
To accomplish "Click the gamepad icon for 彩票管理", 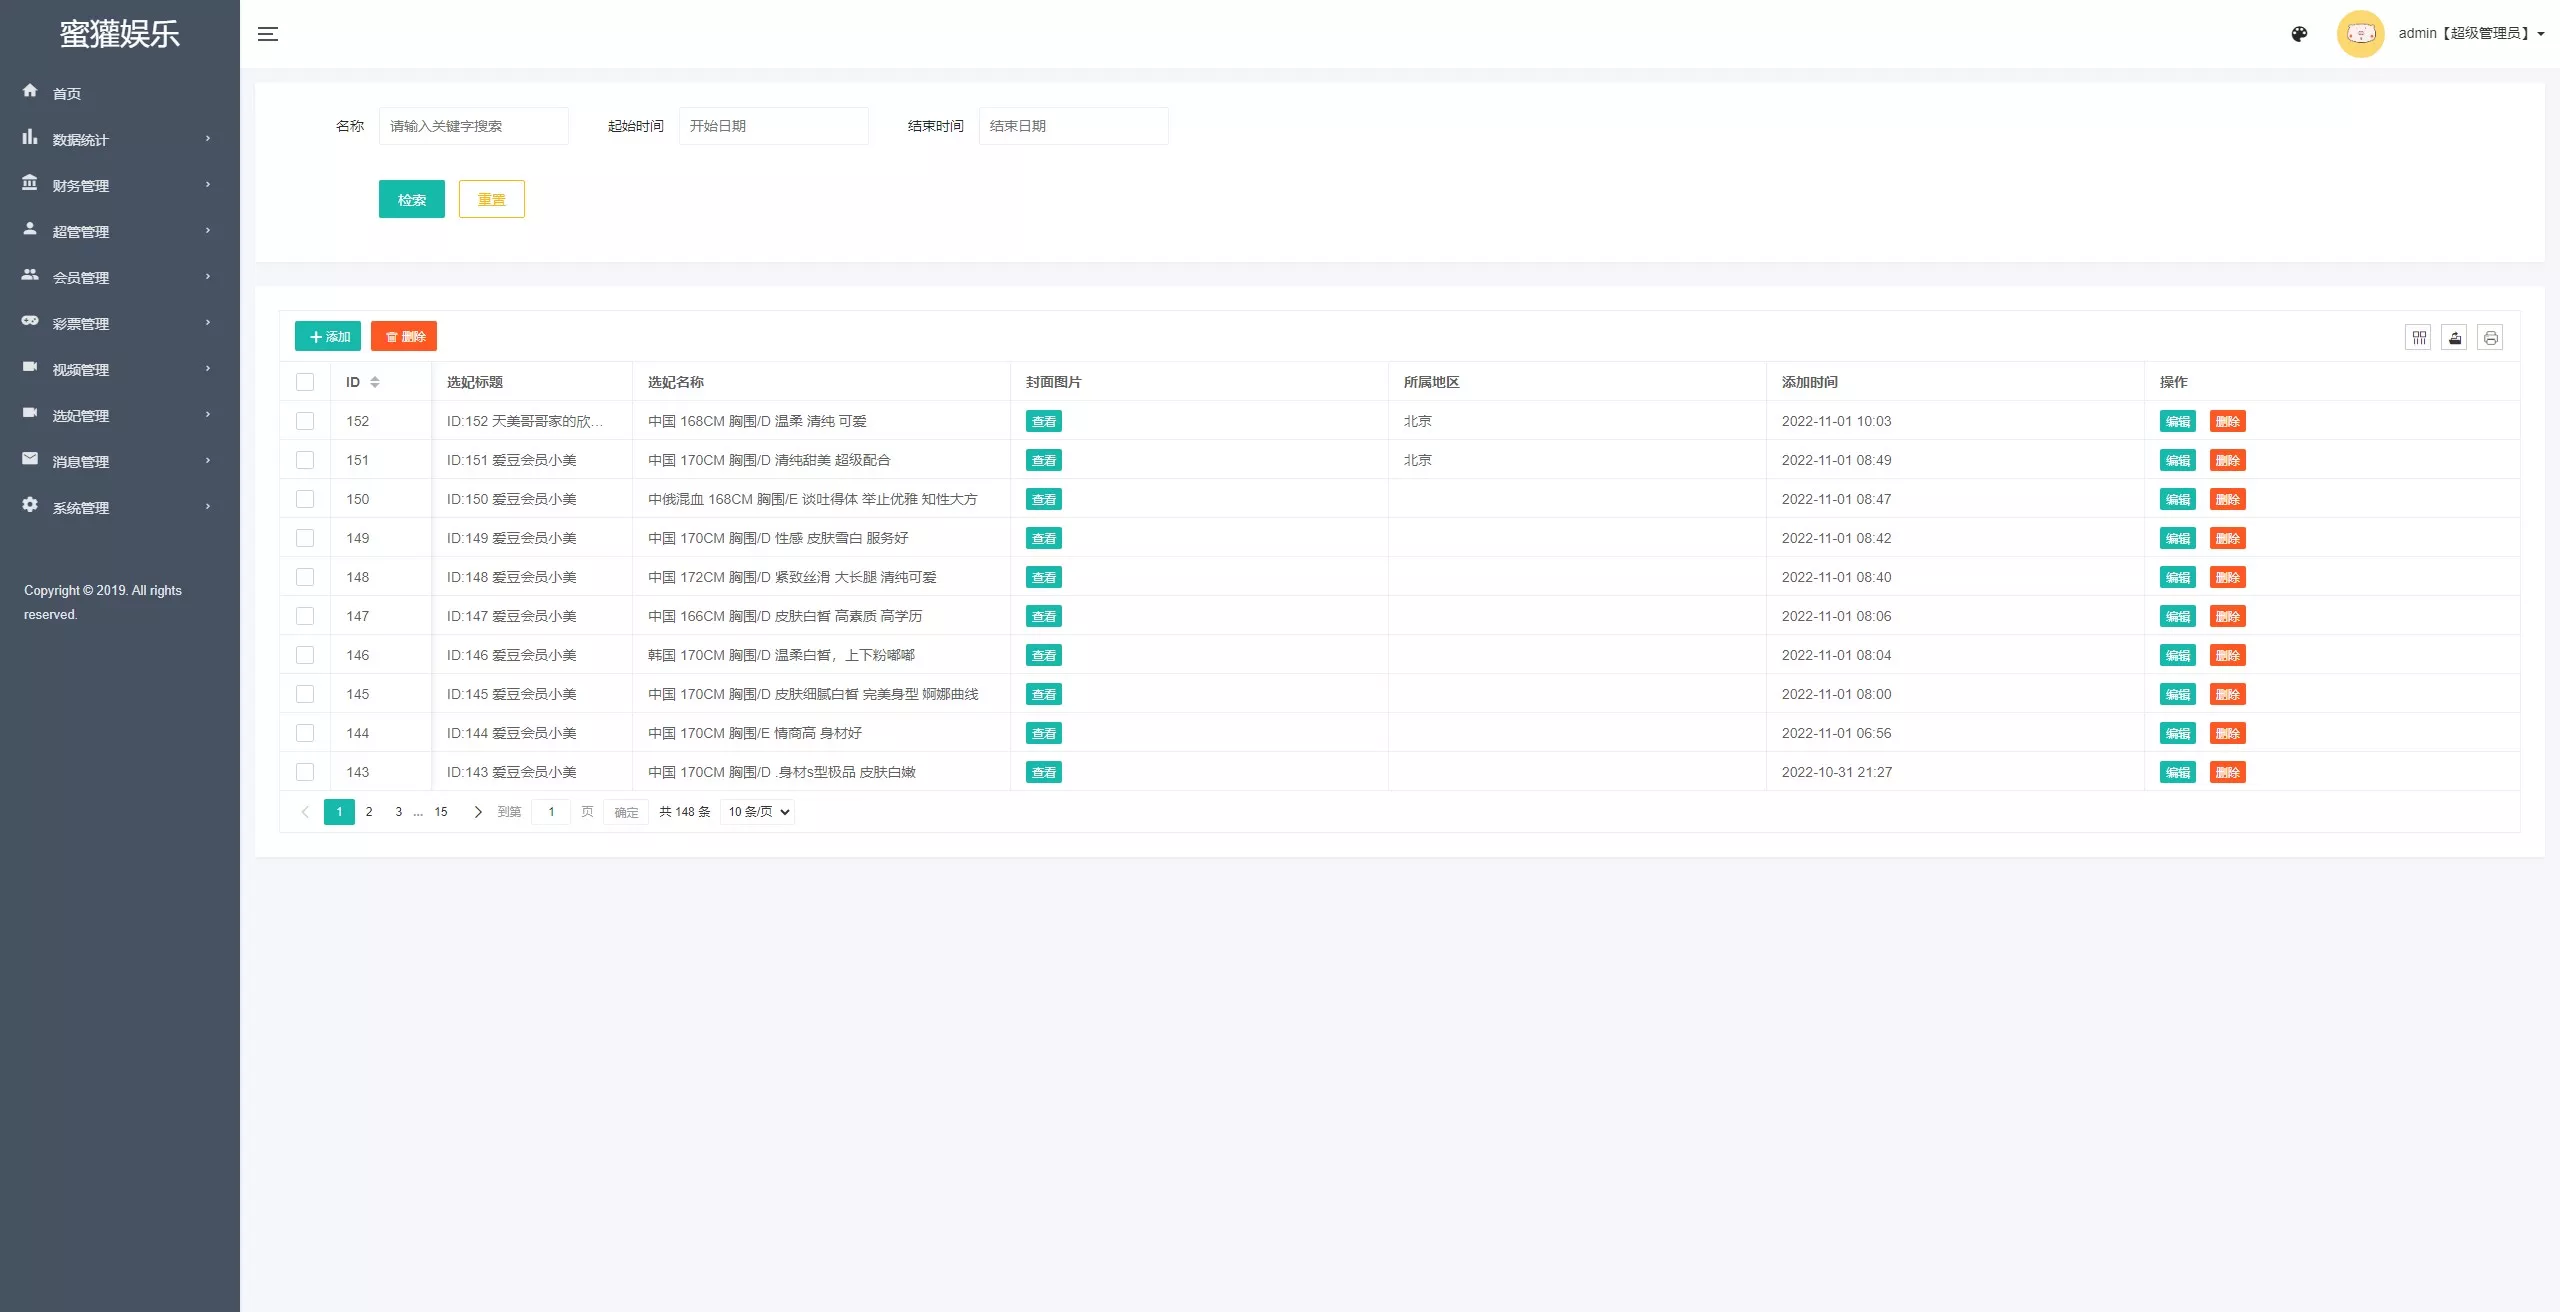I will point(30,321).
